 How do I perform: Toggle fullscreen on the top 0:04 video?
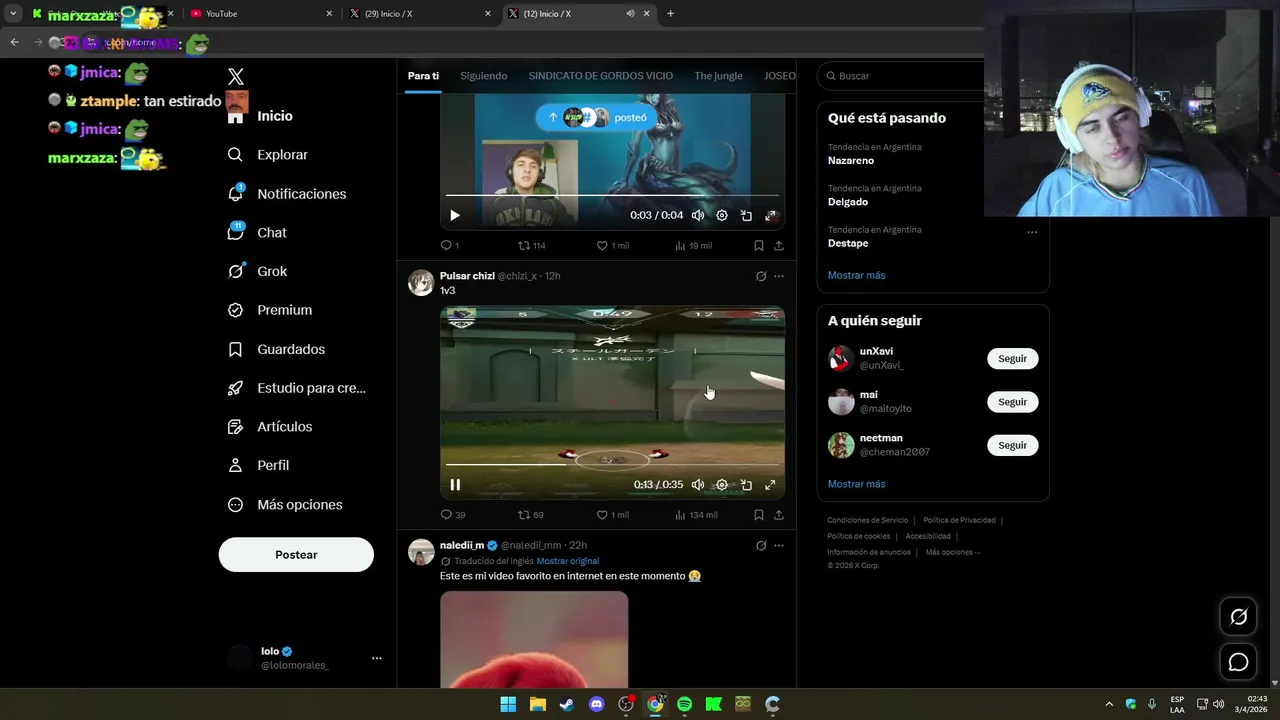770,215
